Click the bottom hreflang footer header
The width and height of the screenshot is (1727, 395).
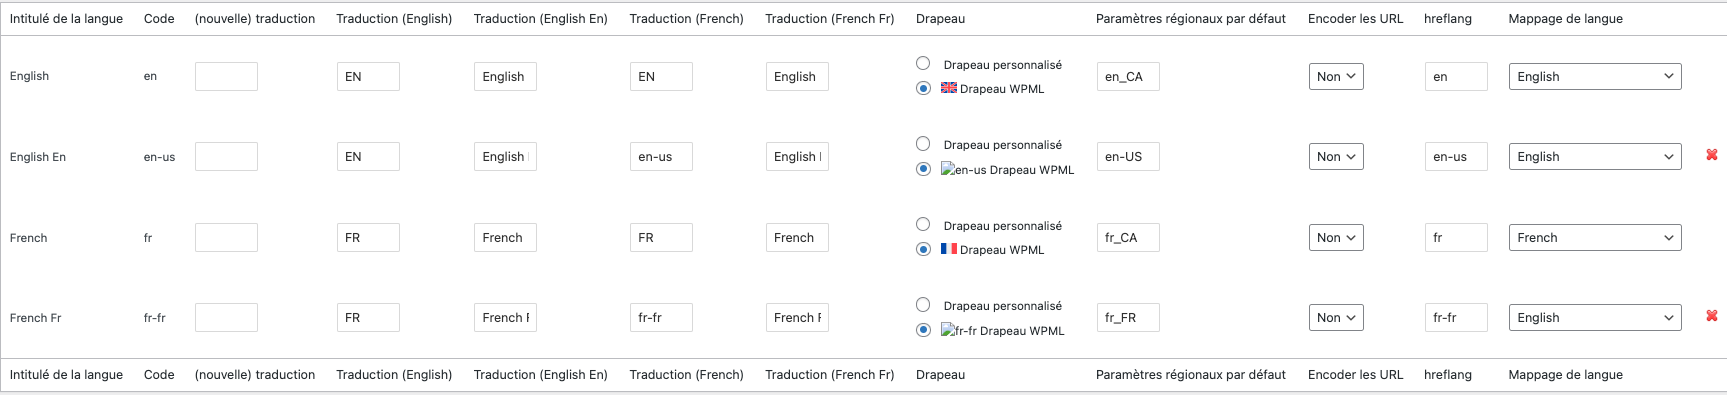(x=1448, y=374)
